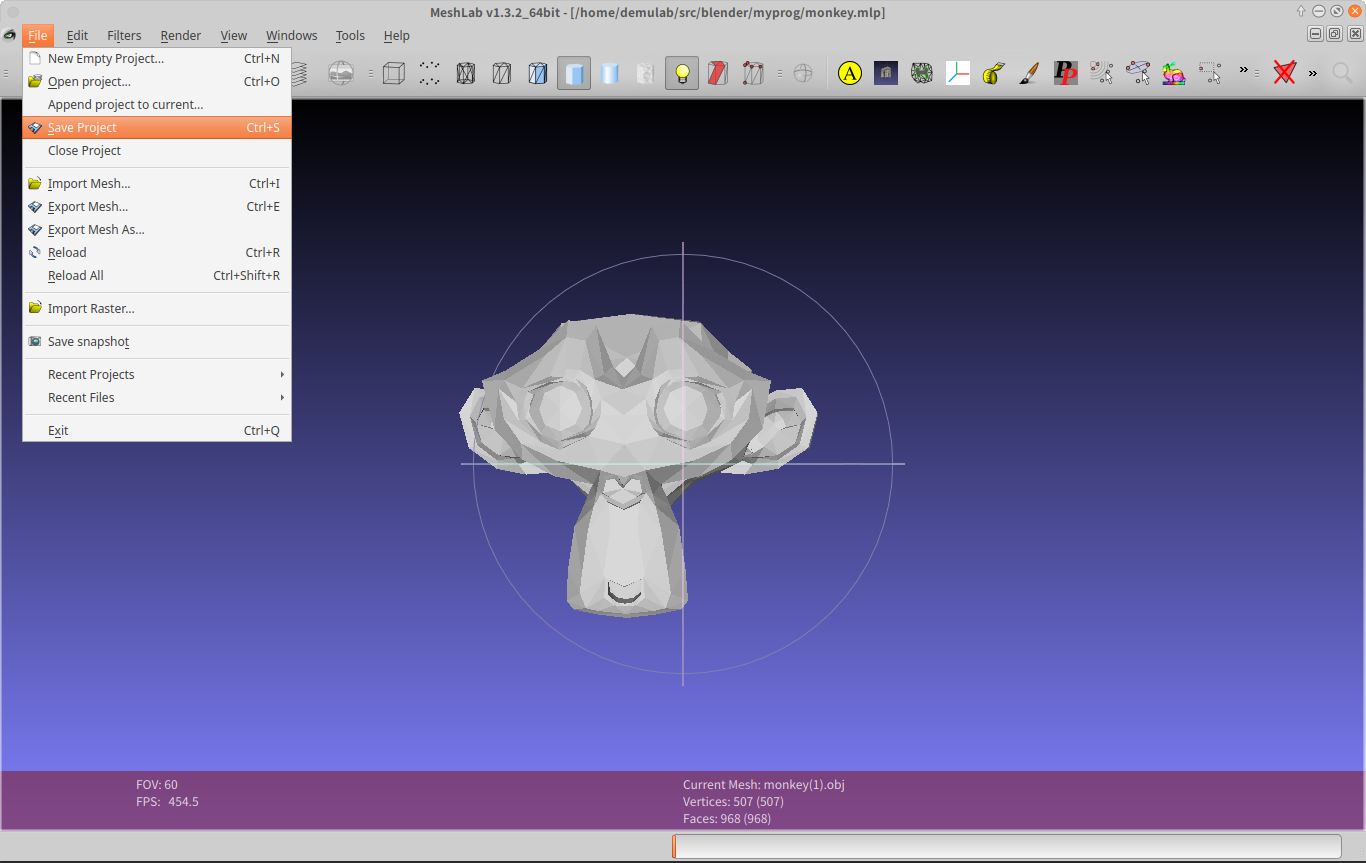Image resolution: width=1366 pixels, height=863 pixels.
Task: Click the dark museum building tool icon
Action: coord(886,73)
